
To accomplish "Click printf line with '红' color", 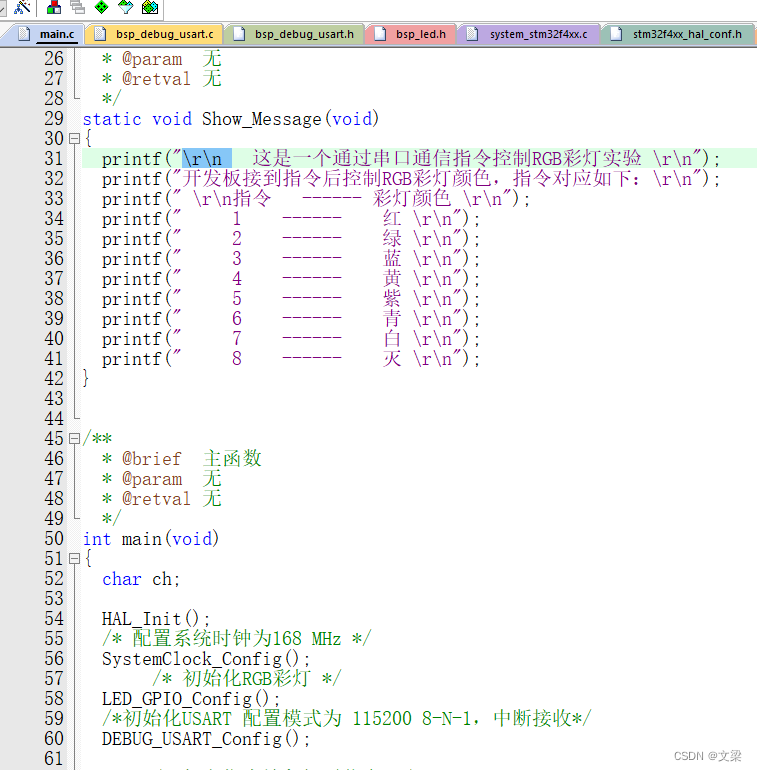I will (x=291, y=219).
